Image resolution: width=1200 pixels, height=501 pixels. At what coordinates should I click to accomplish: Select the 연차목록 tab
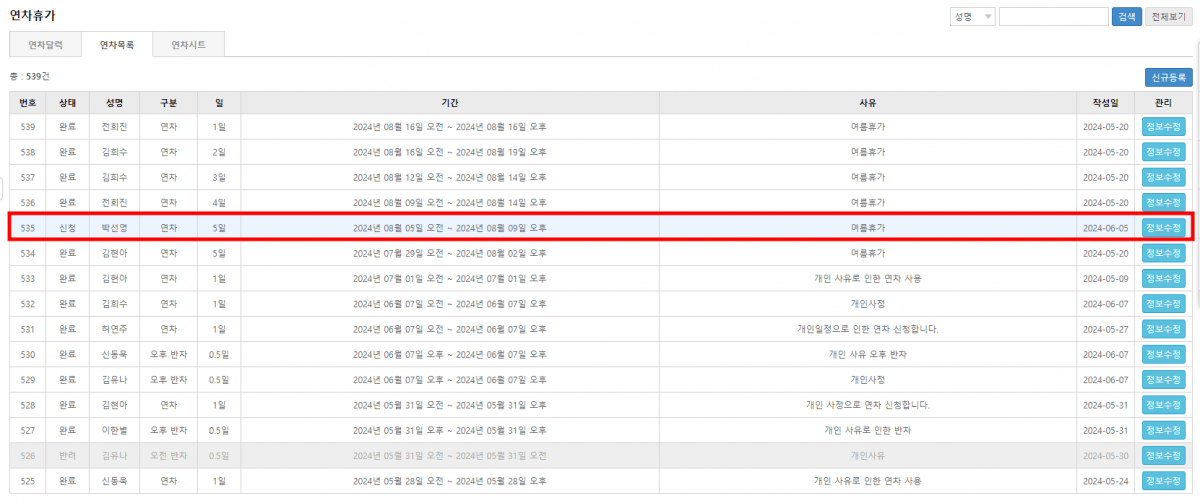(x=116, y=45)
